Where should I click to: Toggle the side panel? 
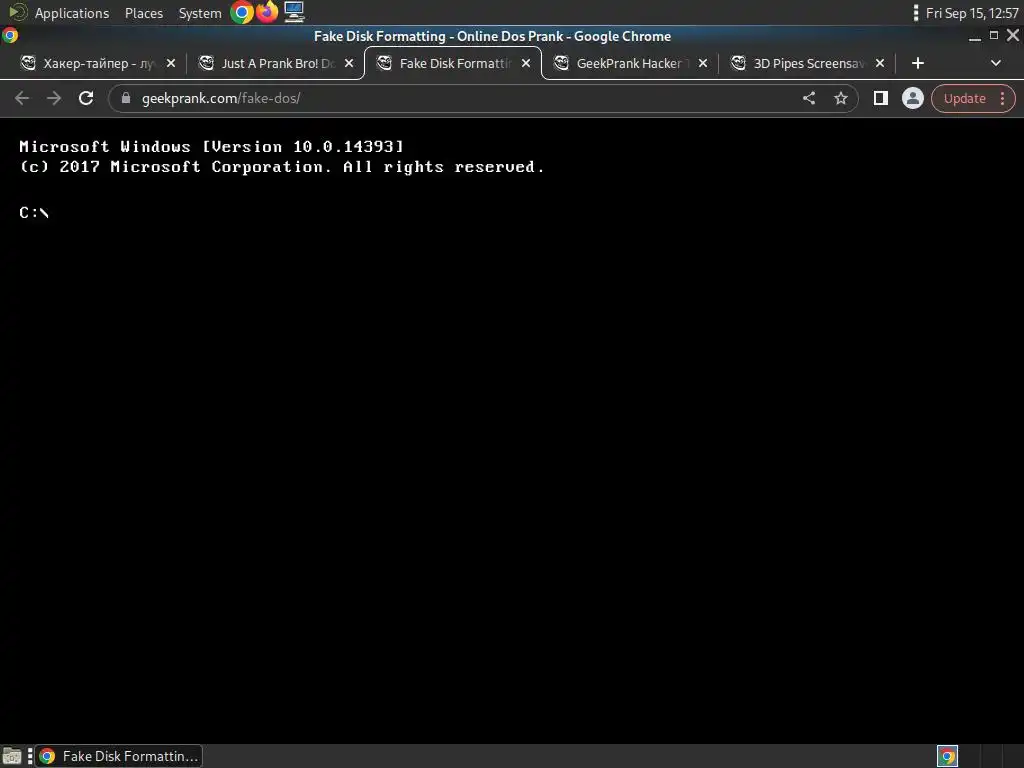880,99
